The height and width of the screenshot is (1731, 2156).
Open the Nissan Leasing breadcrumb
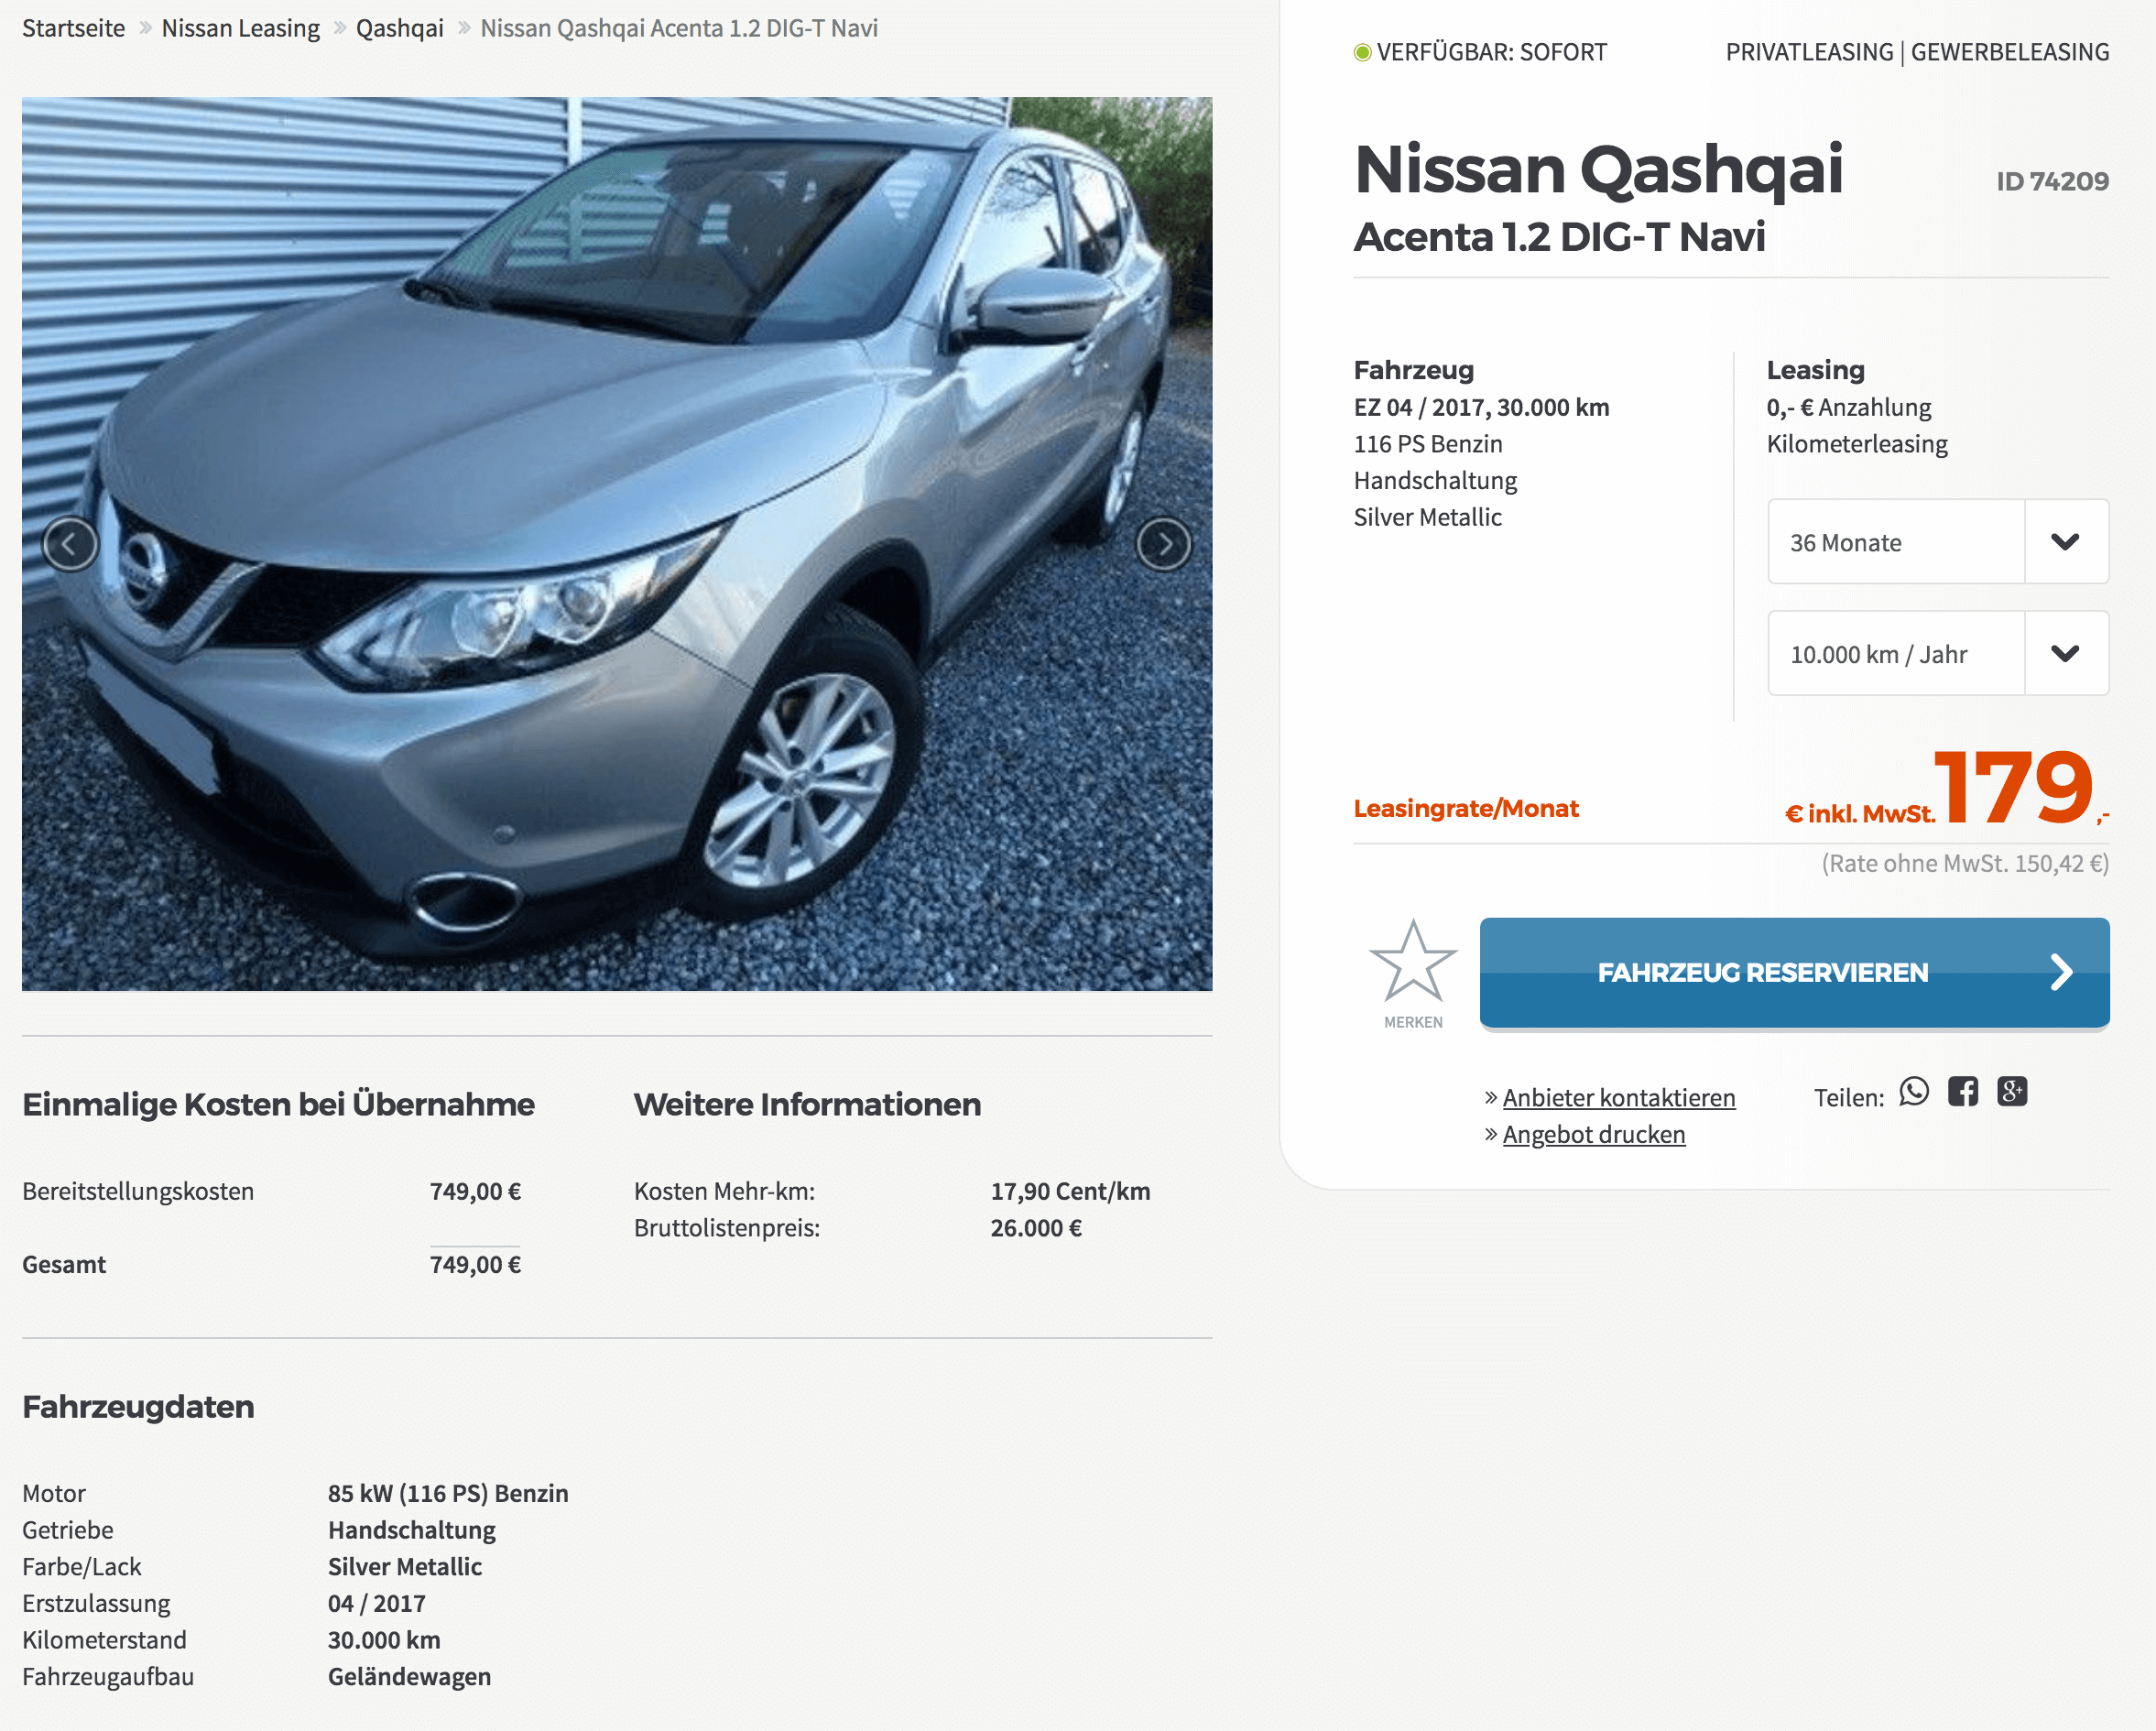click(241, 28)
